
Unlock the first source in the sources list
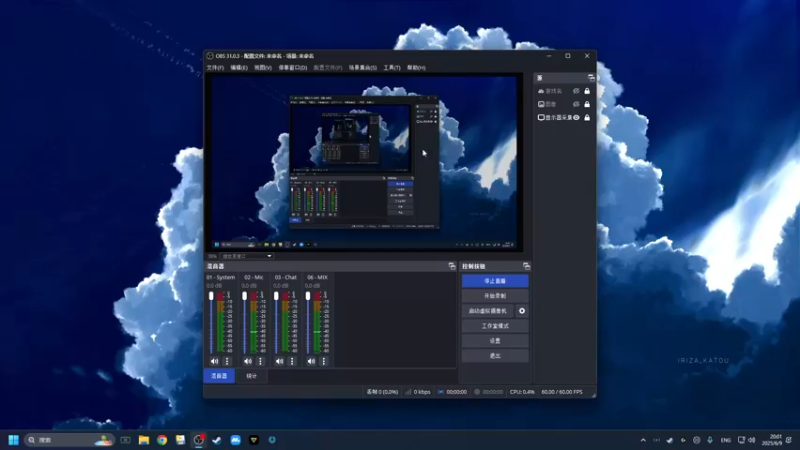(587, 91)
